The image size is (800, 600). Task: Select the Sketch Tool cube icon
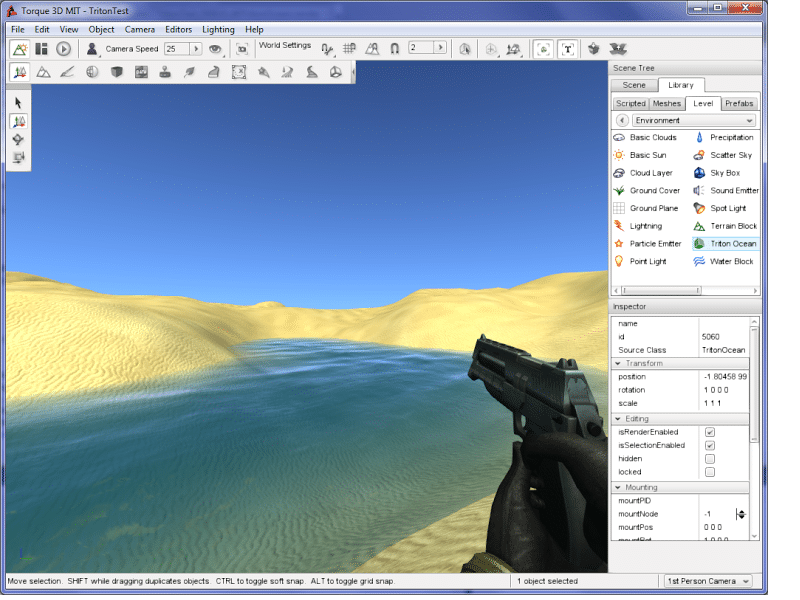(116, 72)
